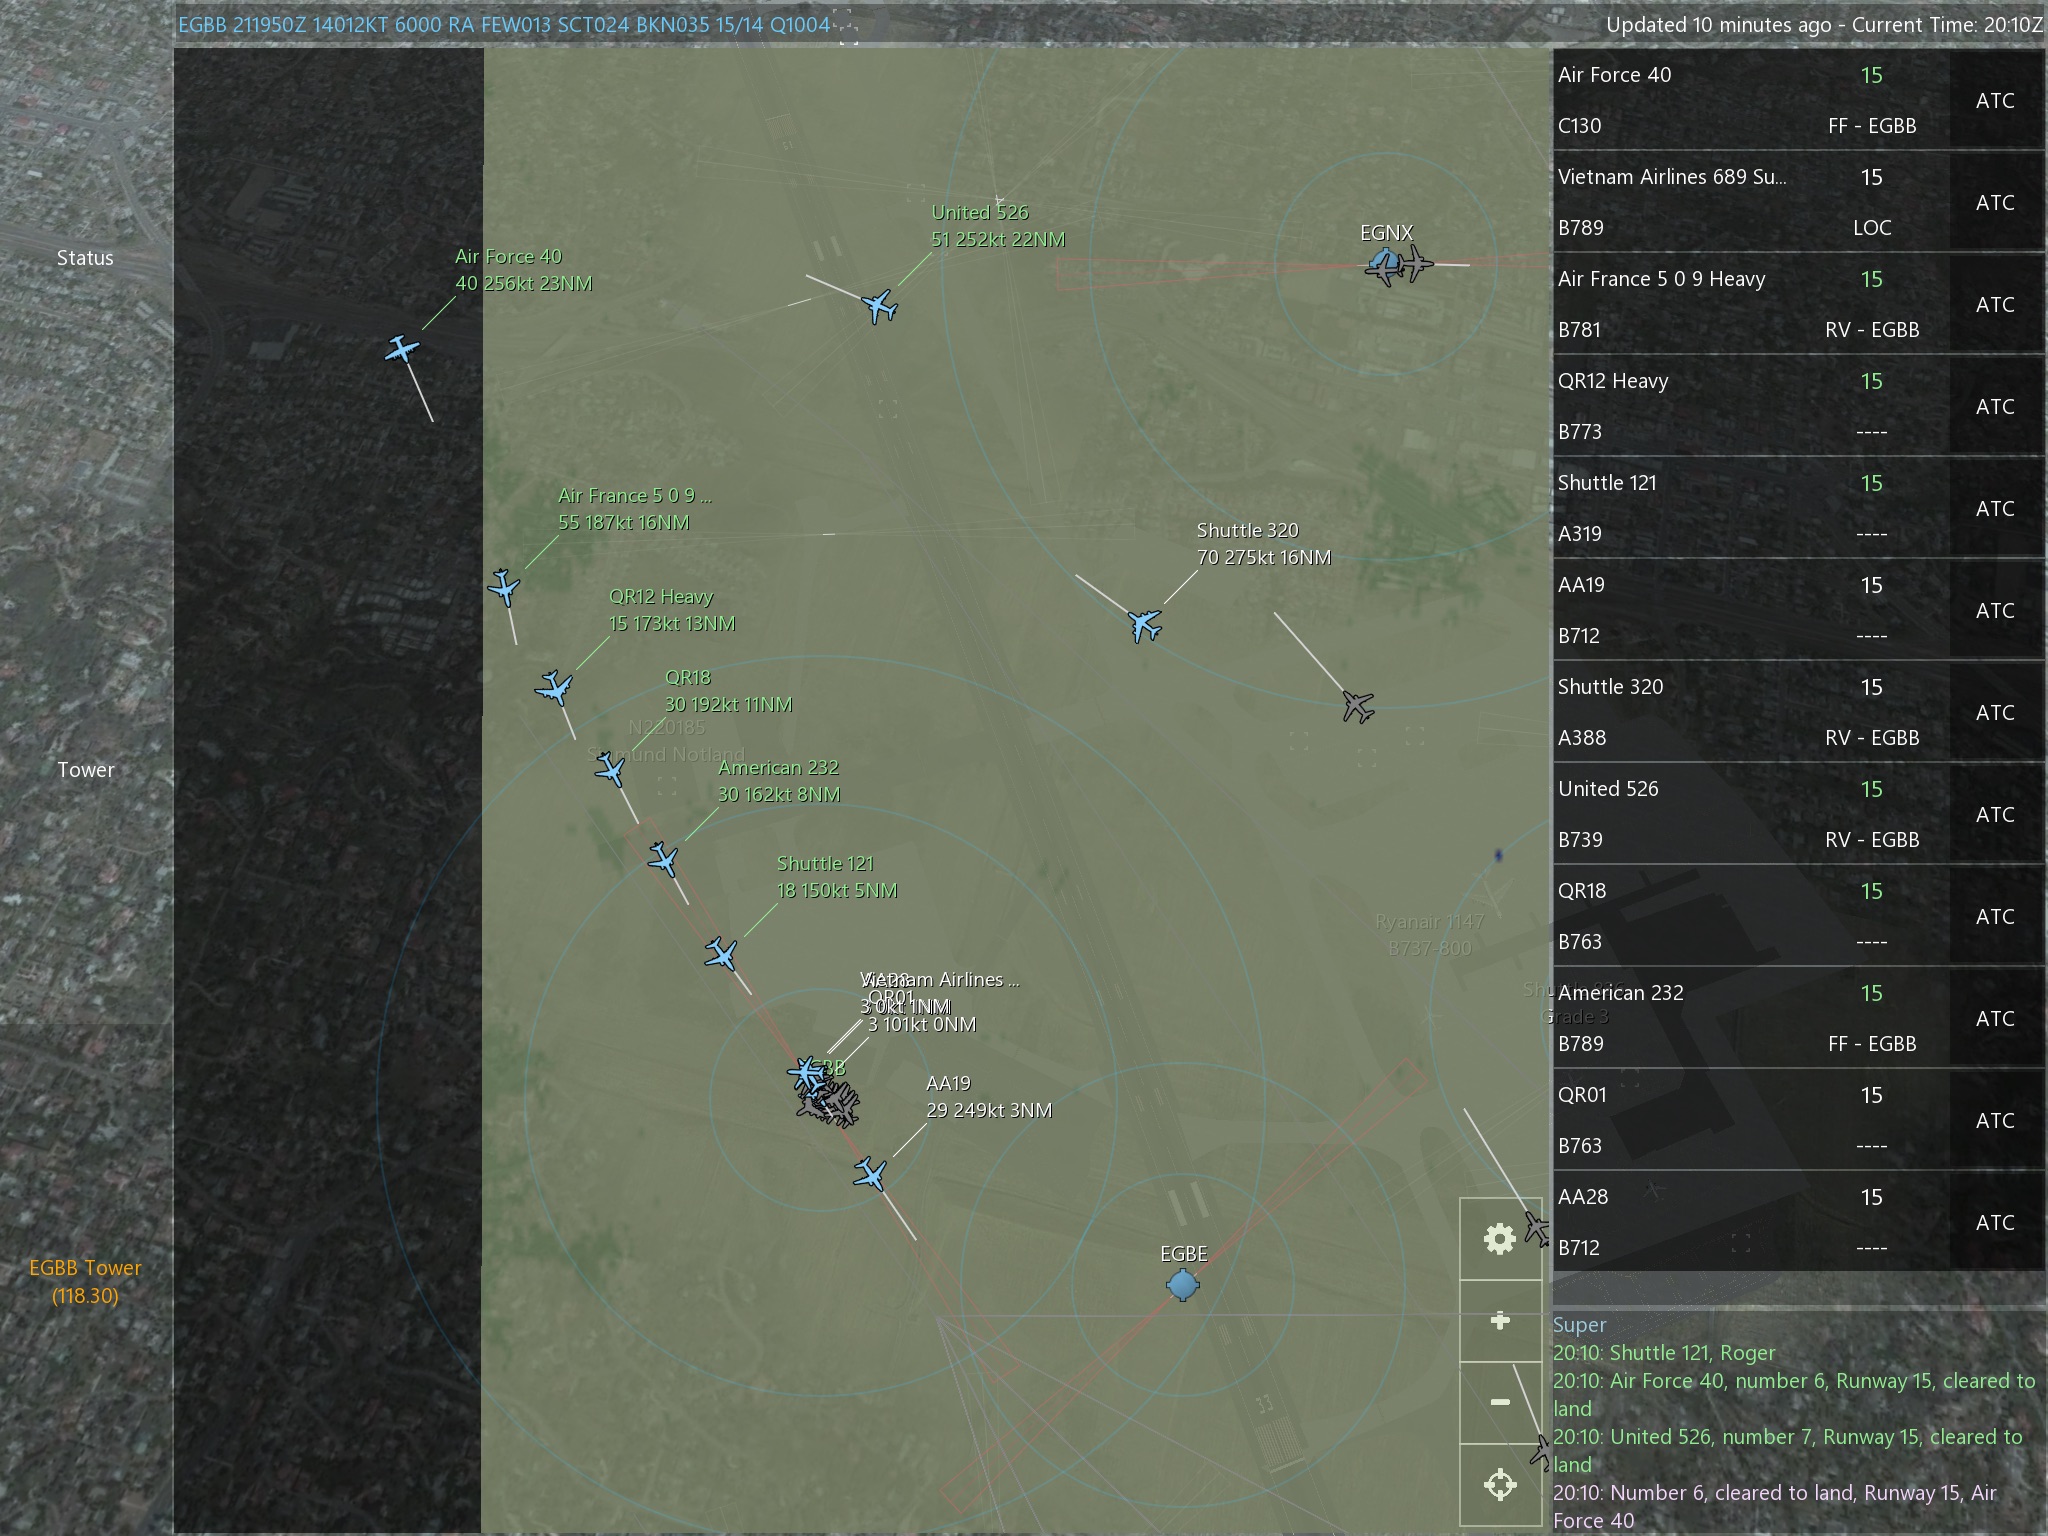2048x1536 pixels.
Task: Select the QR12 Heavy aircraft icon
Action: tap(554, 688)
